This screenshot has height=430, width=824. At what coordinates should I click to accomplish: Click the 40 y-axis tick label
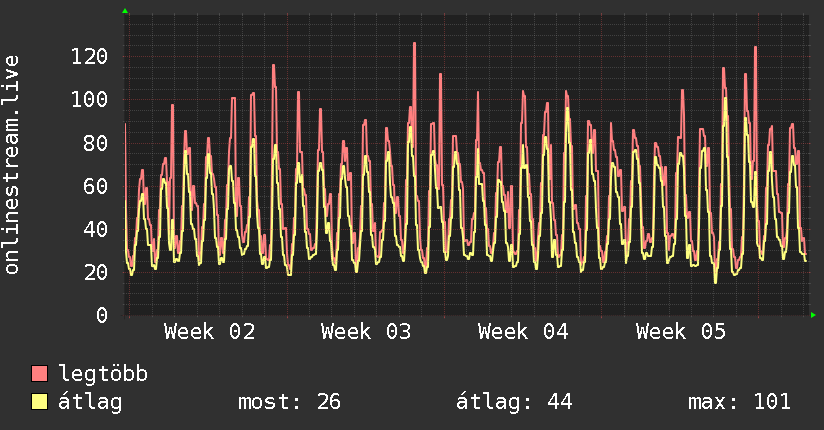[x=96, y=229]
